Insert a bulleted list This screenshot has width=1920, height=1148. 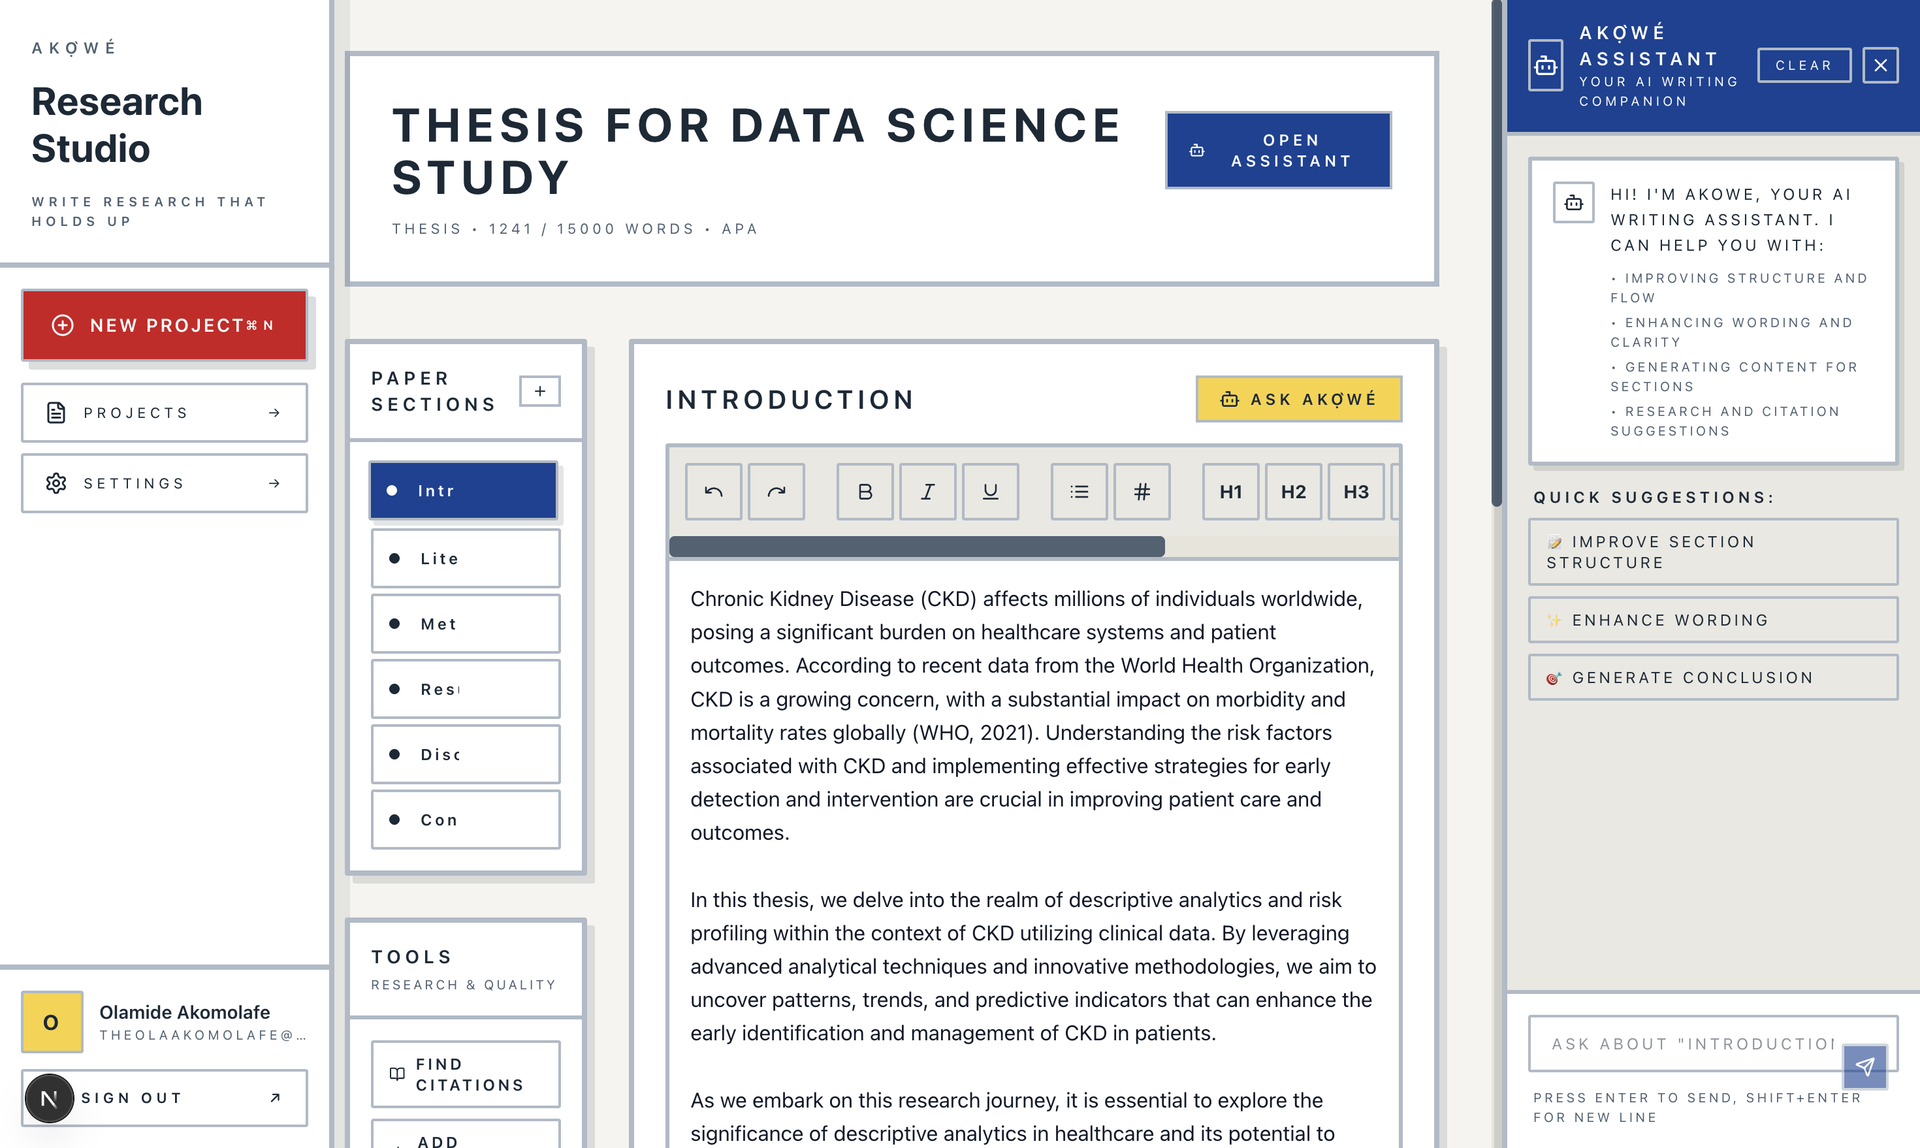coord(1079,491)
